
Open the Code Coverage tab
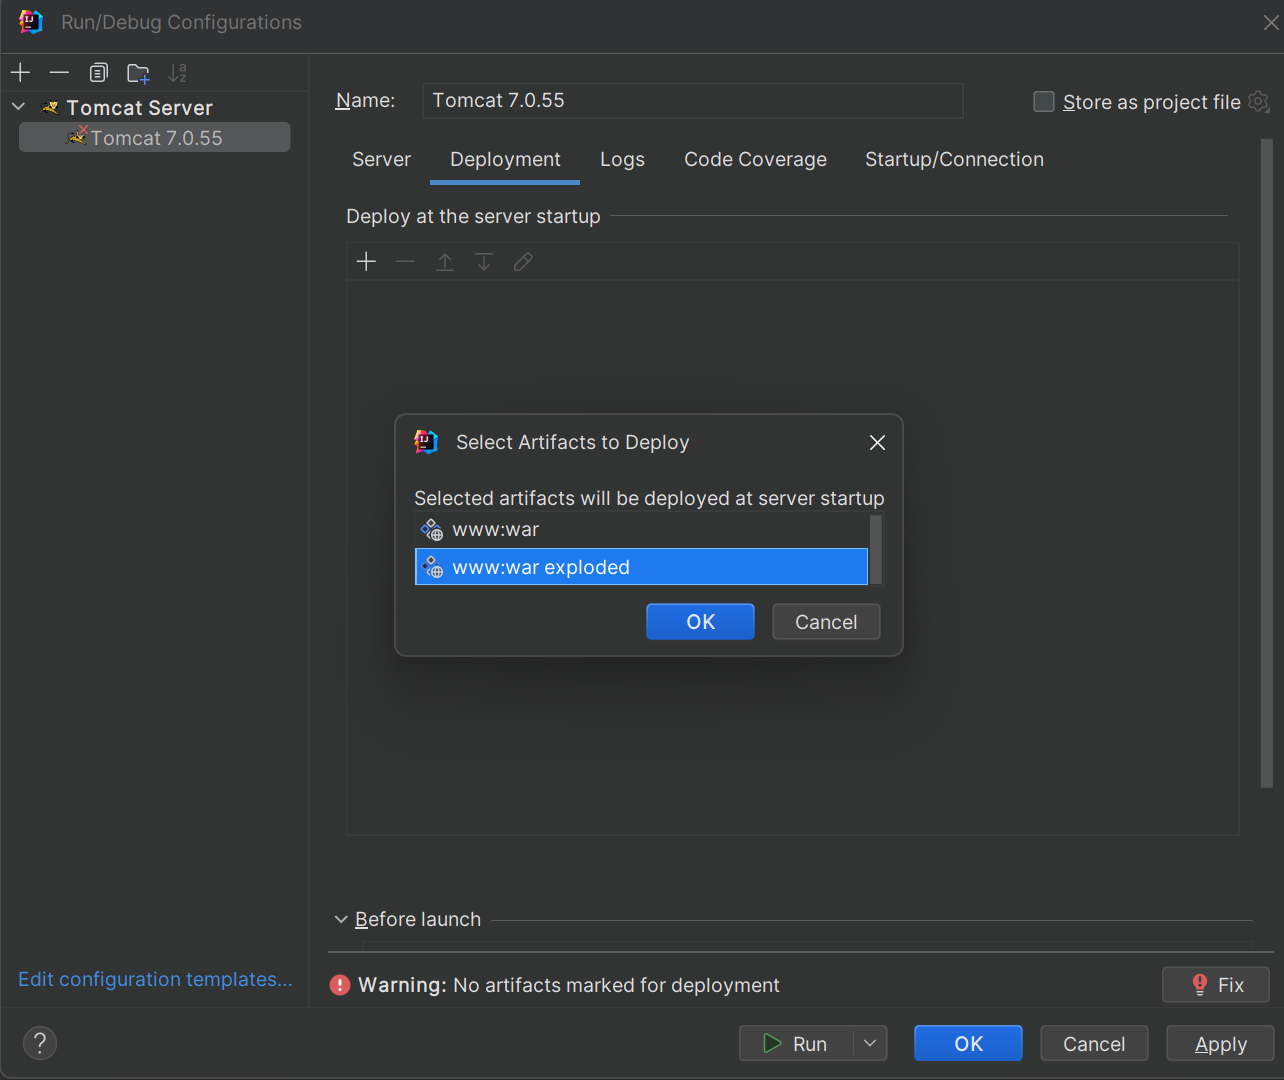coord(755,159)
